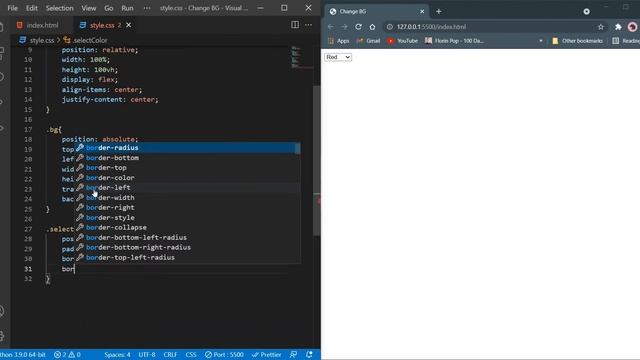The image size is (640, 360).
Task: Click the Python 3.9.0 64-bit interpreter status
Action: coord(22,355)
